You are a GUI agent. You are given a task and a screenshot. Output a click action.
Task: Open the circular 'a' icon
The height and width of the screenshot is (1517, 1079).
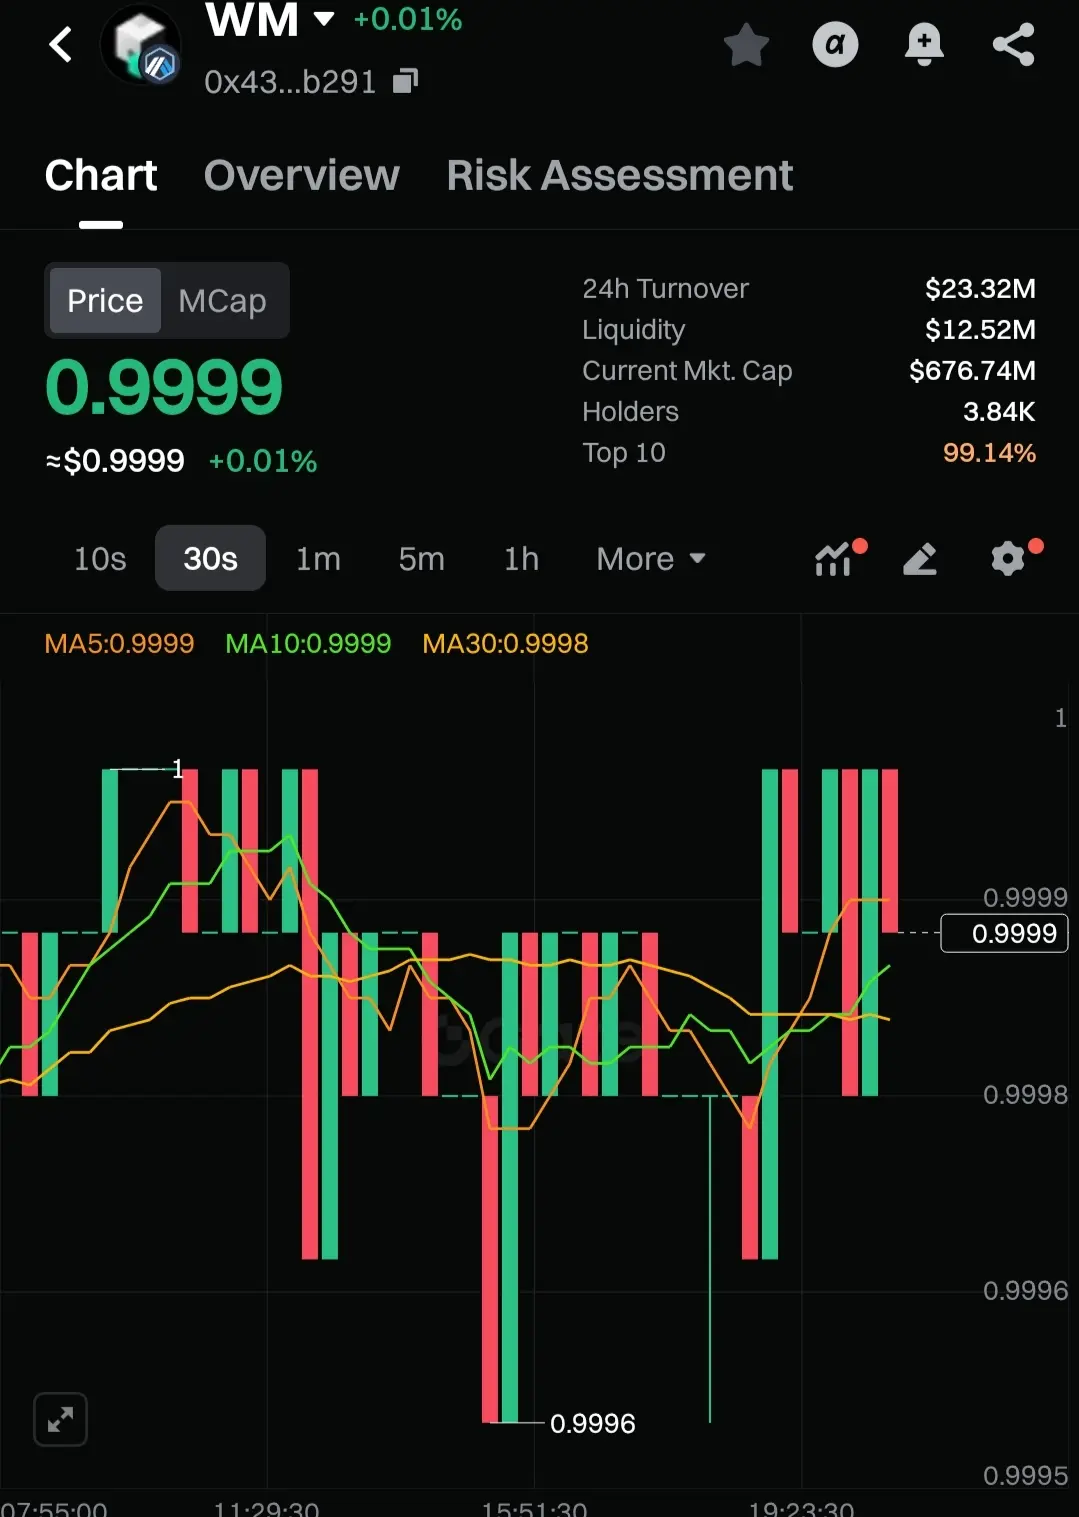pyautogui.click(x=835, y=45)
